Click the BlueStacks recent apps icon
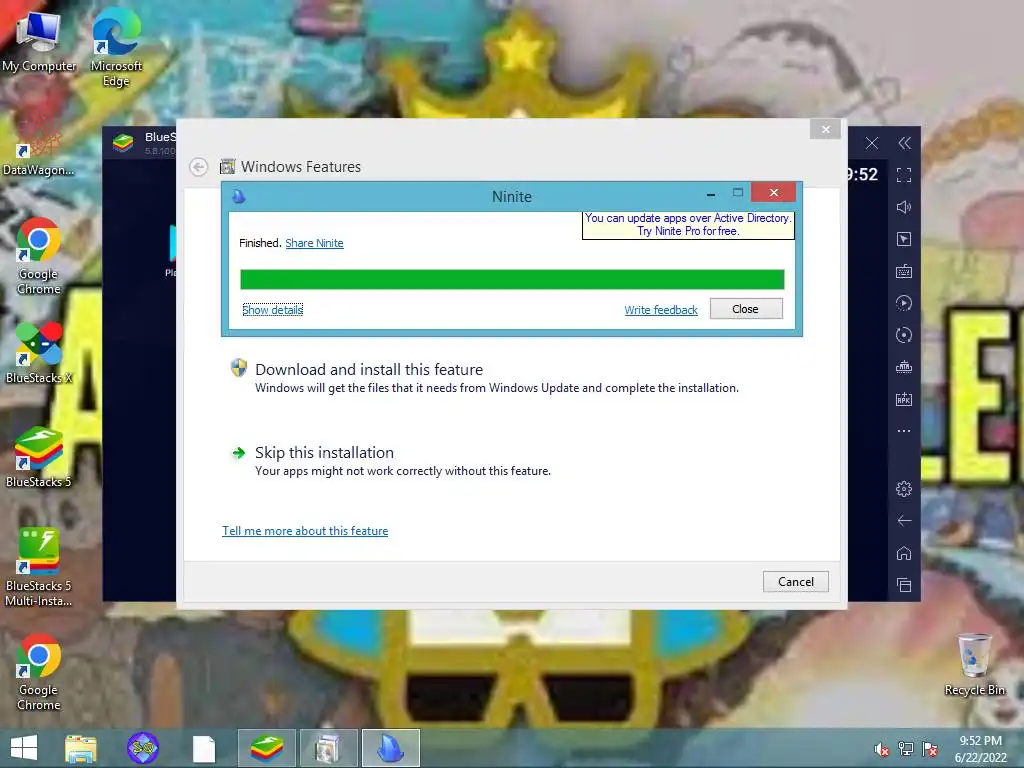 click(x=904, y=585)
